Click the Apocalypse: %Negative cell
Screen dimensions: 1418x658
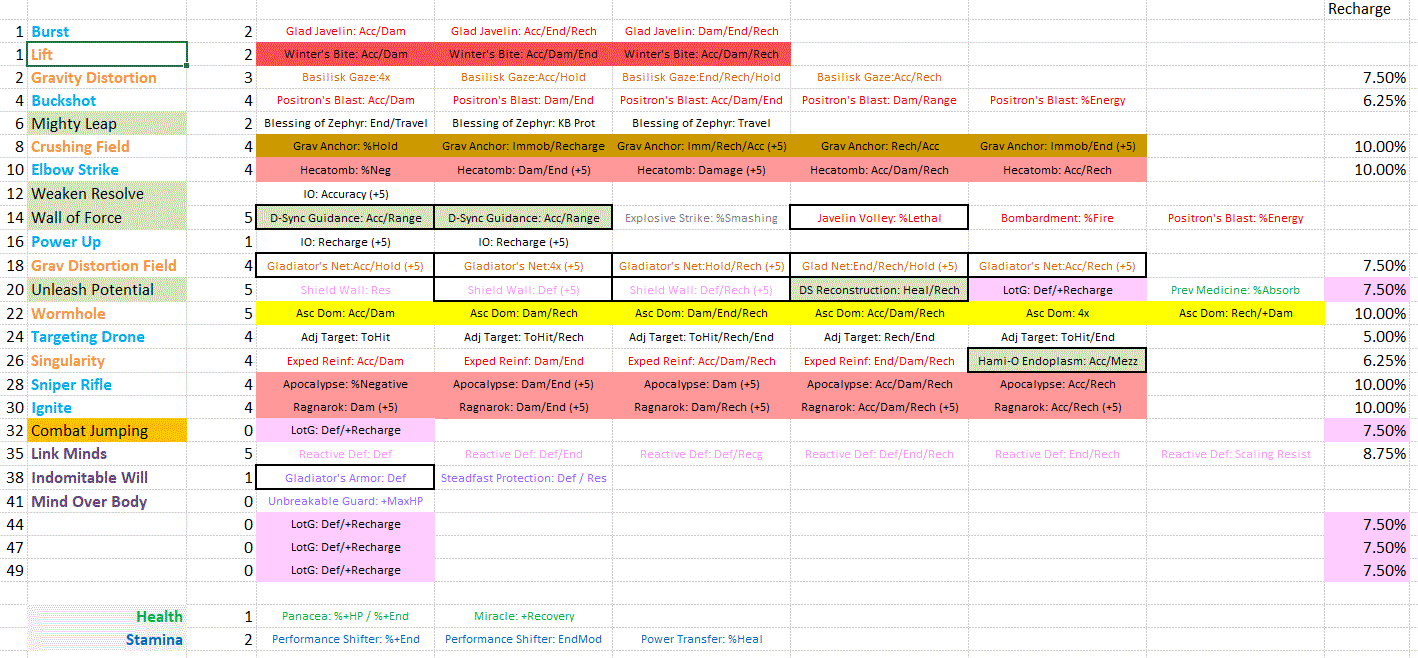(345, 385)
